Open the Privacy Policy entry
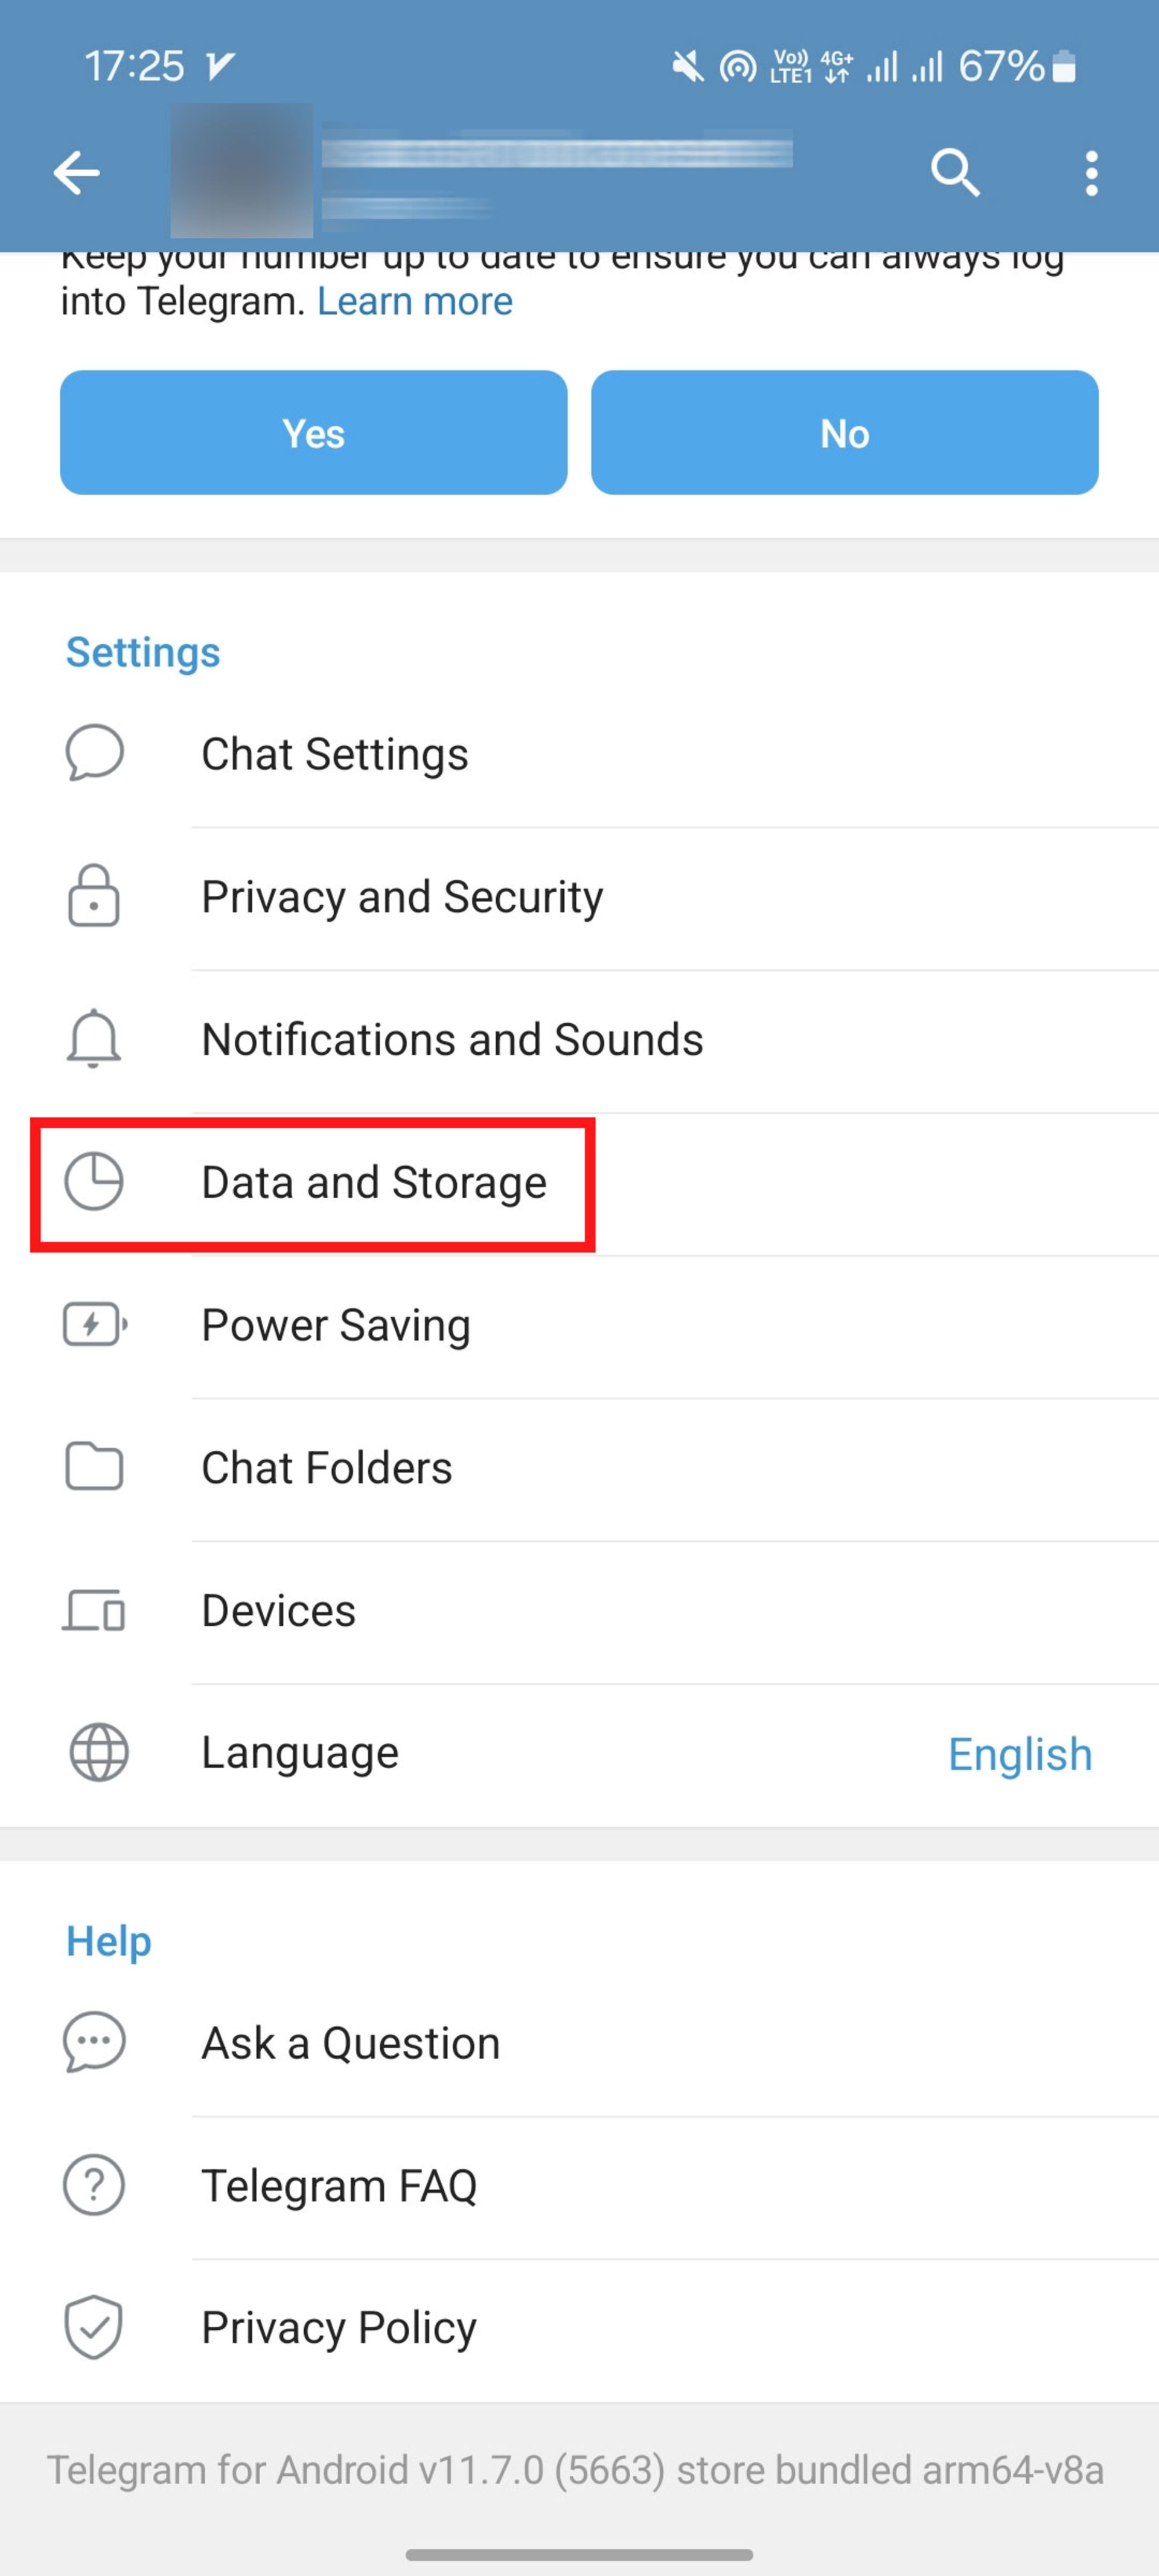This screenshot has width=1159, height=2576. point(579,2329)
